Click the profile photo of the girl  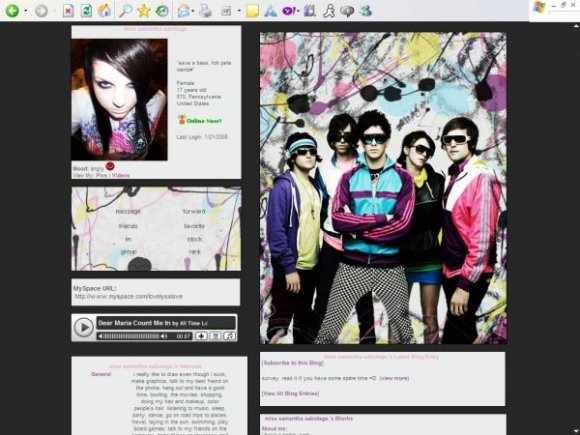[119, 100]
